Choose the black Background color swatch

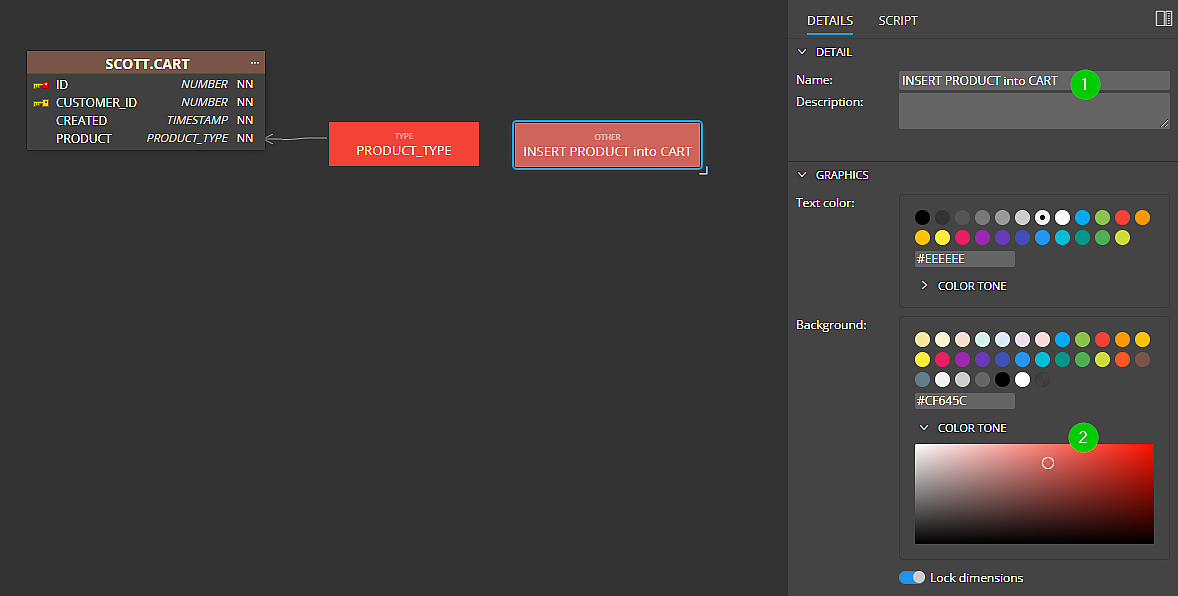(x=1002, y=380)
